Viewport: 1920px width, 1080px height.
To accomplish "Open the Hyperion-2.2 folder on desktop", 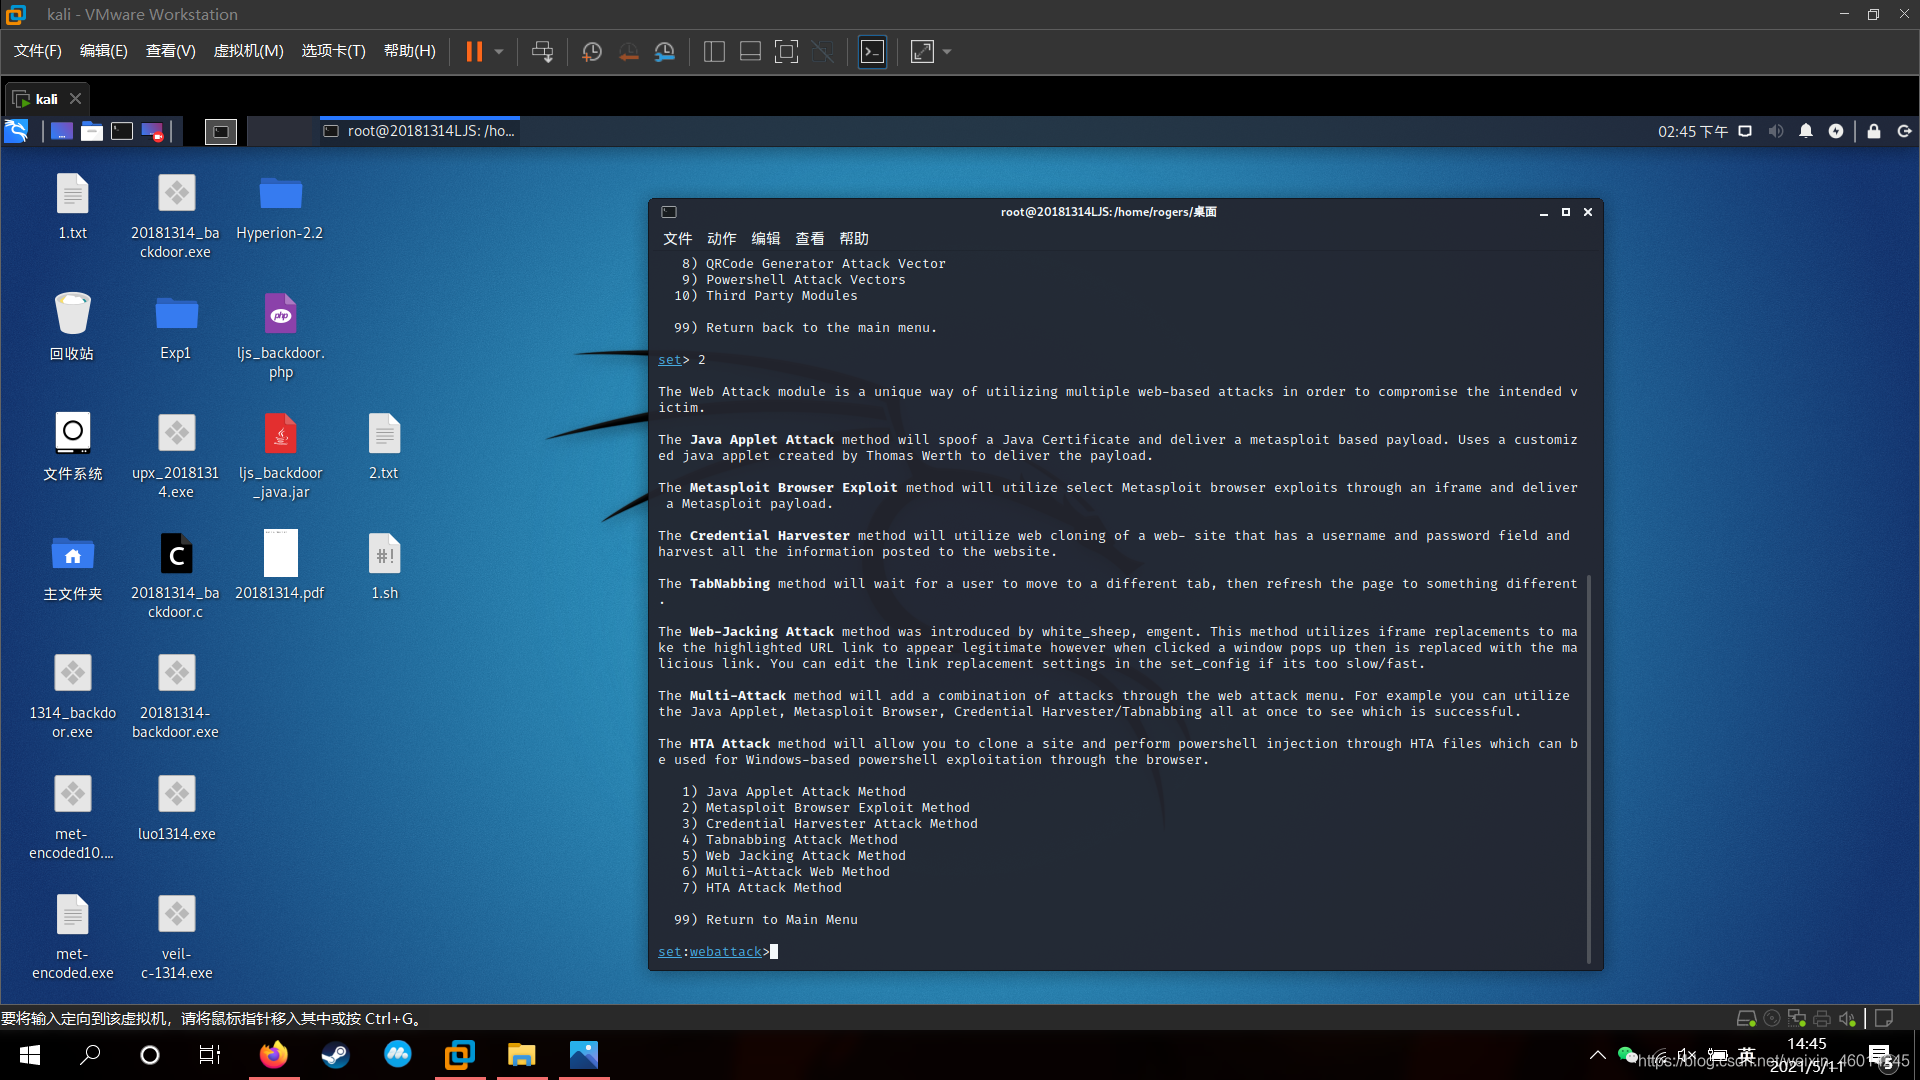I will tap(280, 195).
